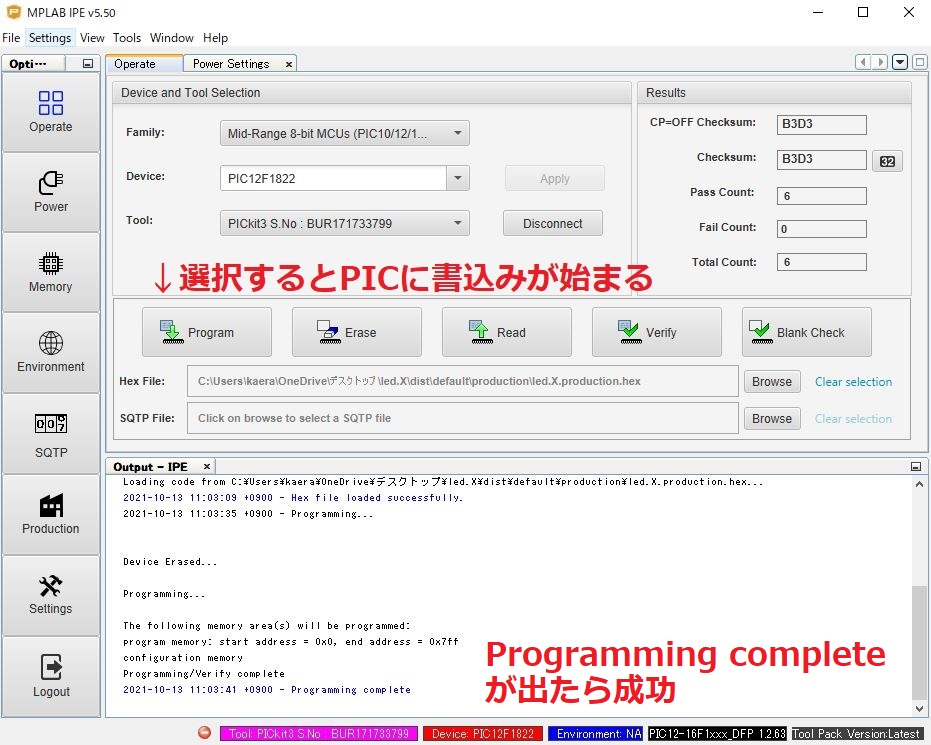Image resolution: width=931 pixels, height=745 pixels.
Task: Minimize the Options side panel
Action: click(x=88, y=64)
